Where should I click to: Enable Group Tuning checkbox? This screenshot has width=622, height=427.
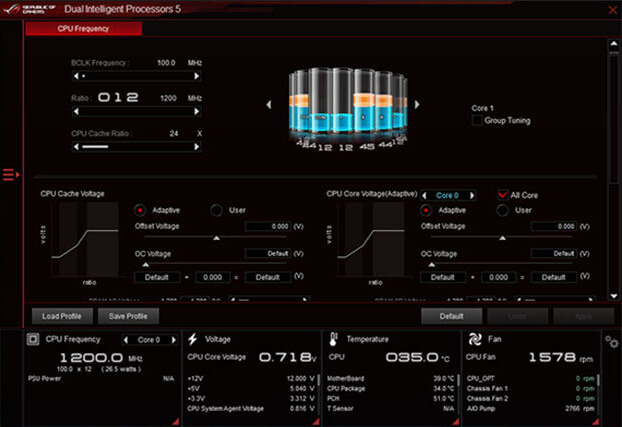click(x=477, y=121)
